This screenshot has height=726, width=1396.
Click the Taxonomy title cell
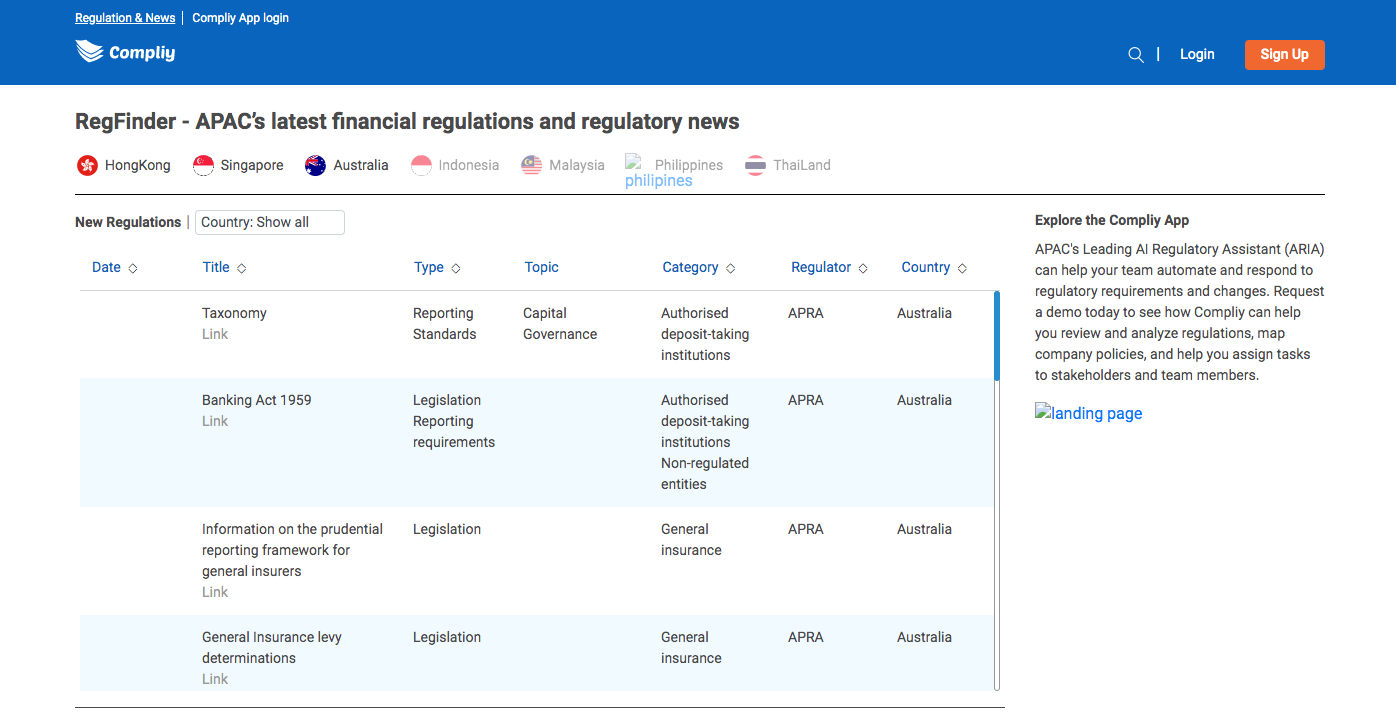(x=234, y=313)
